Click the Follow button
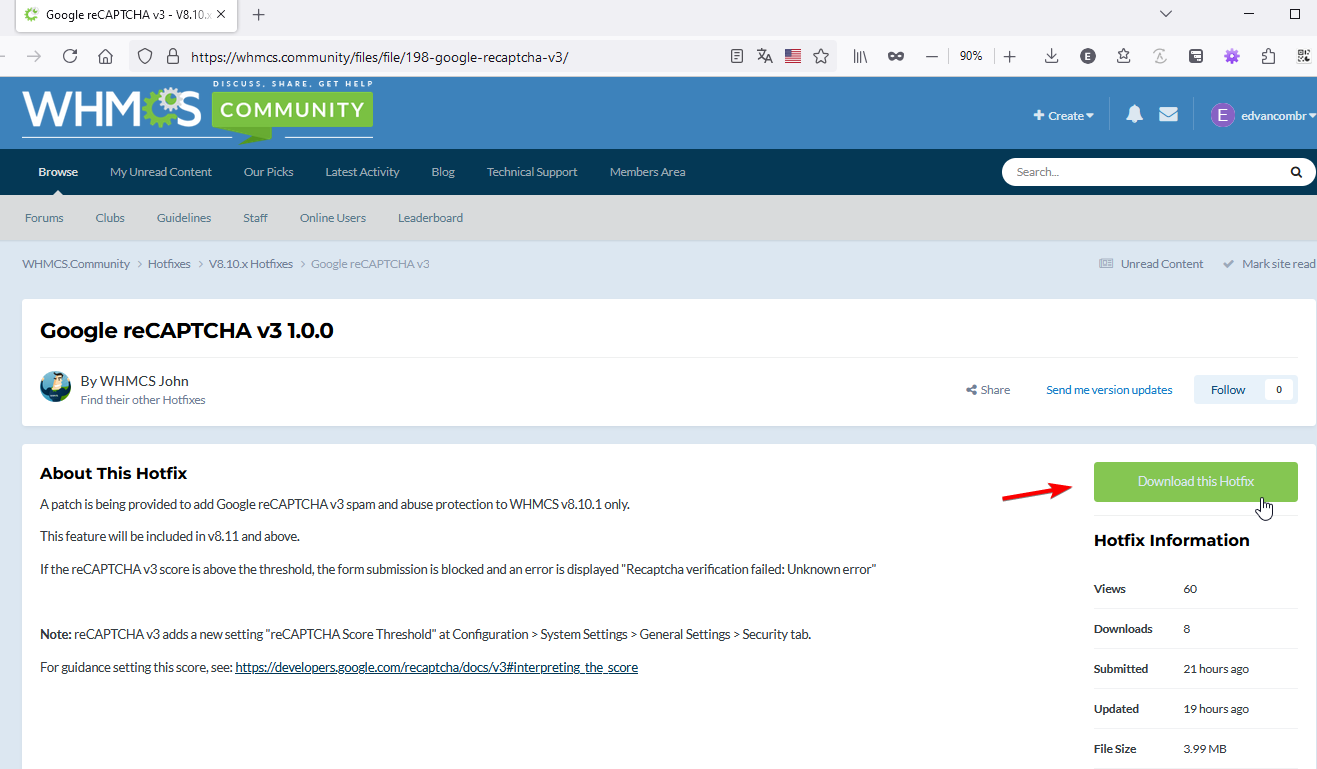This screenshot has height=769, width=1317. (x=1228, y=390)
